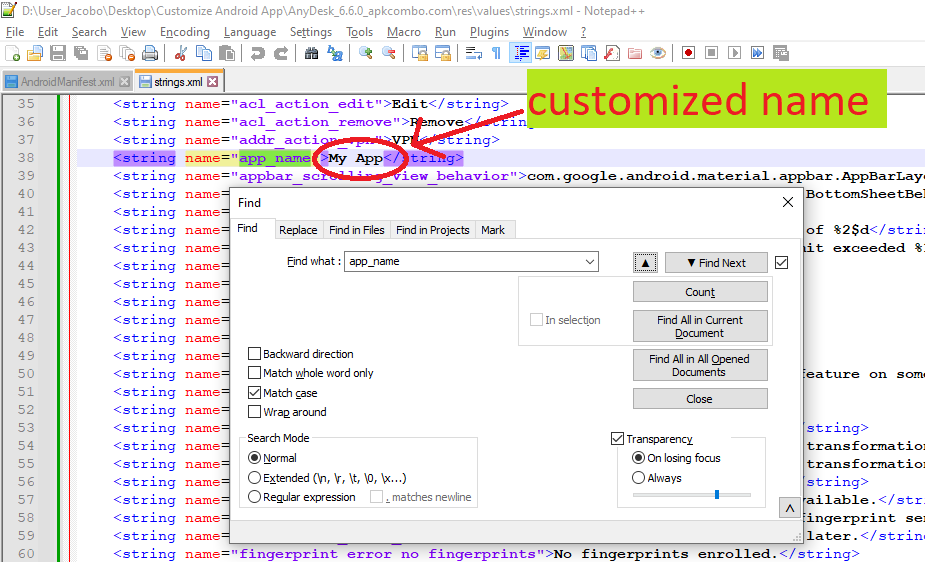Click the Redo arrow icon
The height and width of the screenshot is (562, 925).
pyautogui.click(x=281, y=53)
